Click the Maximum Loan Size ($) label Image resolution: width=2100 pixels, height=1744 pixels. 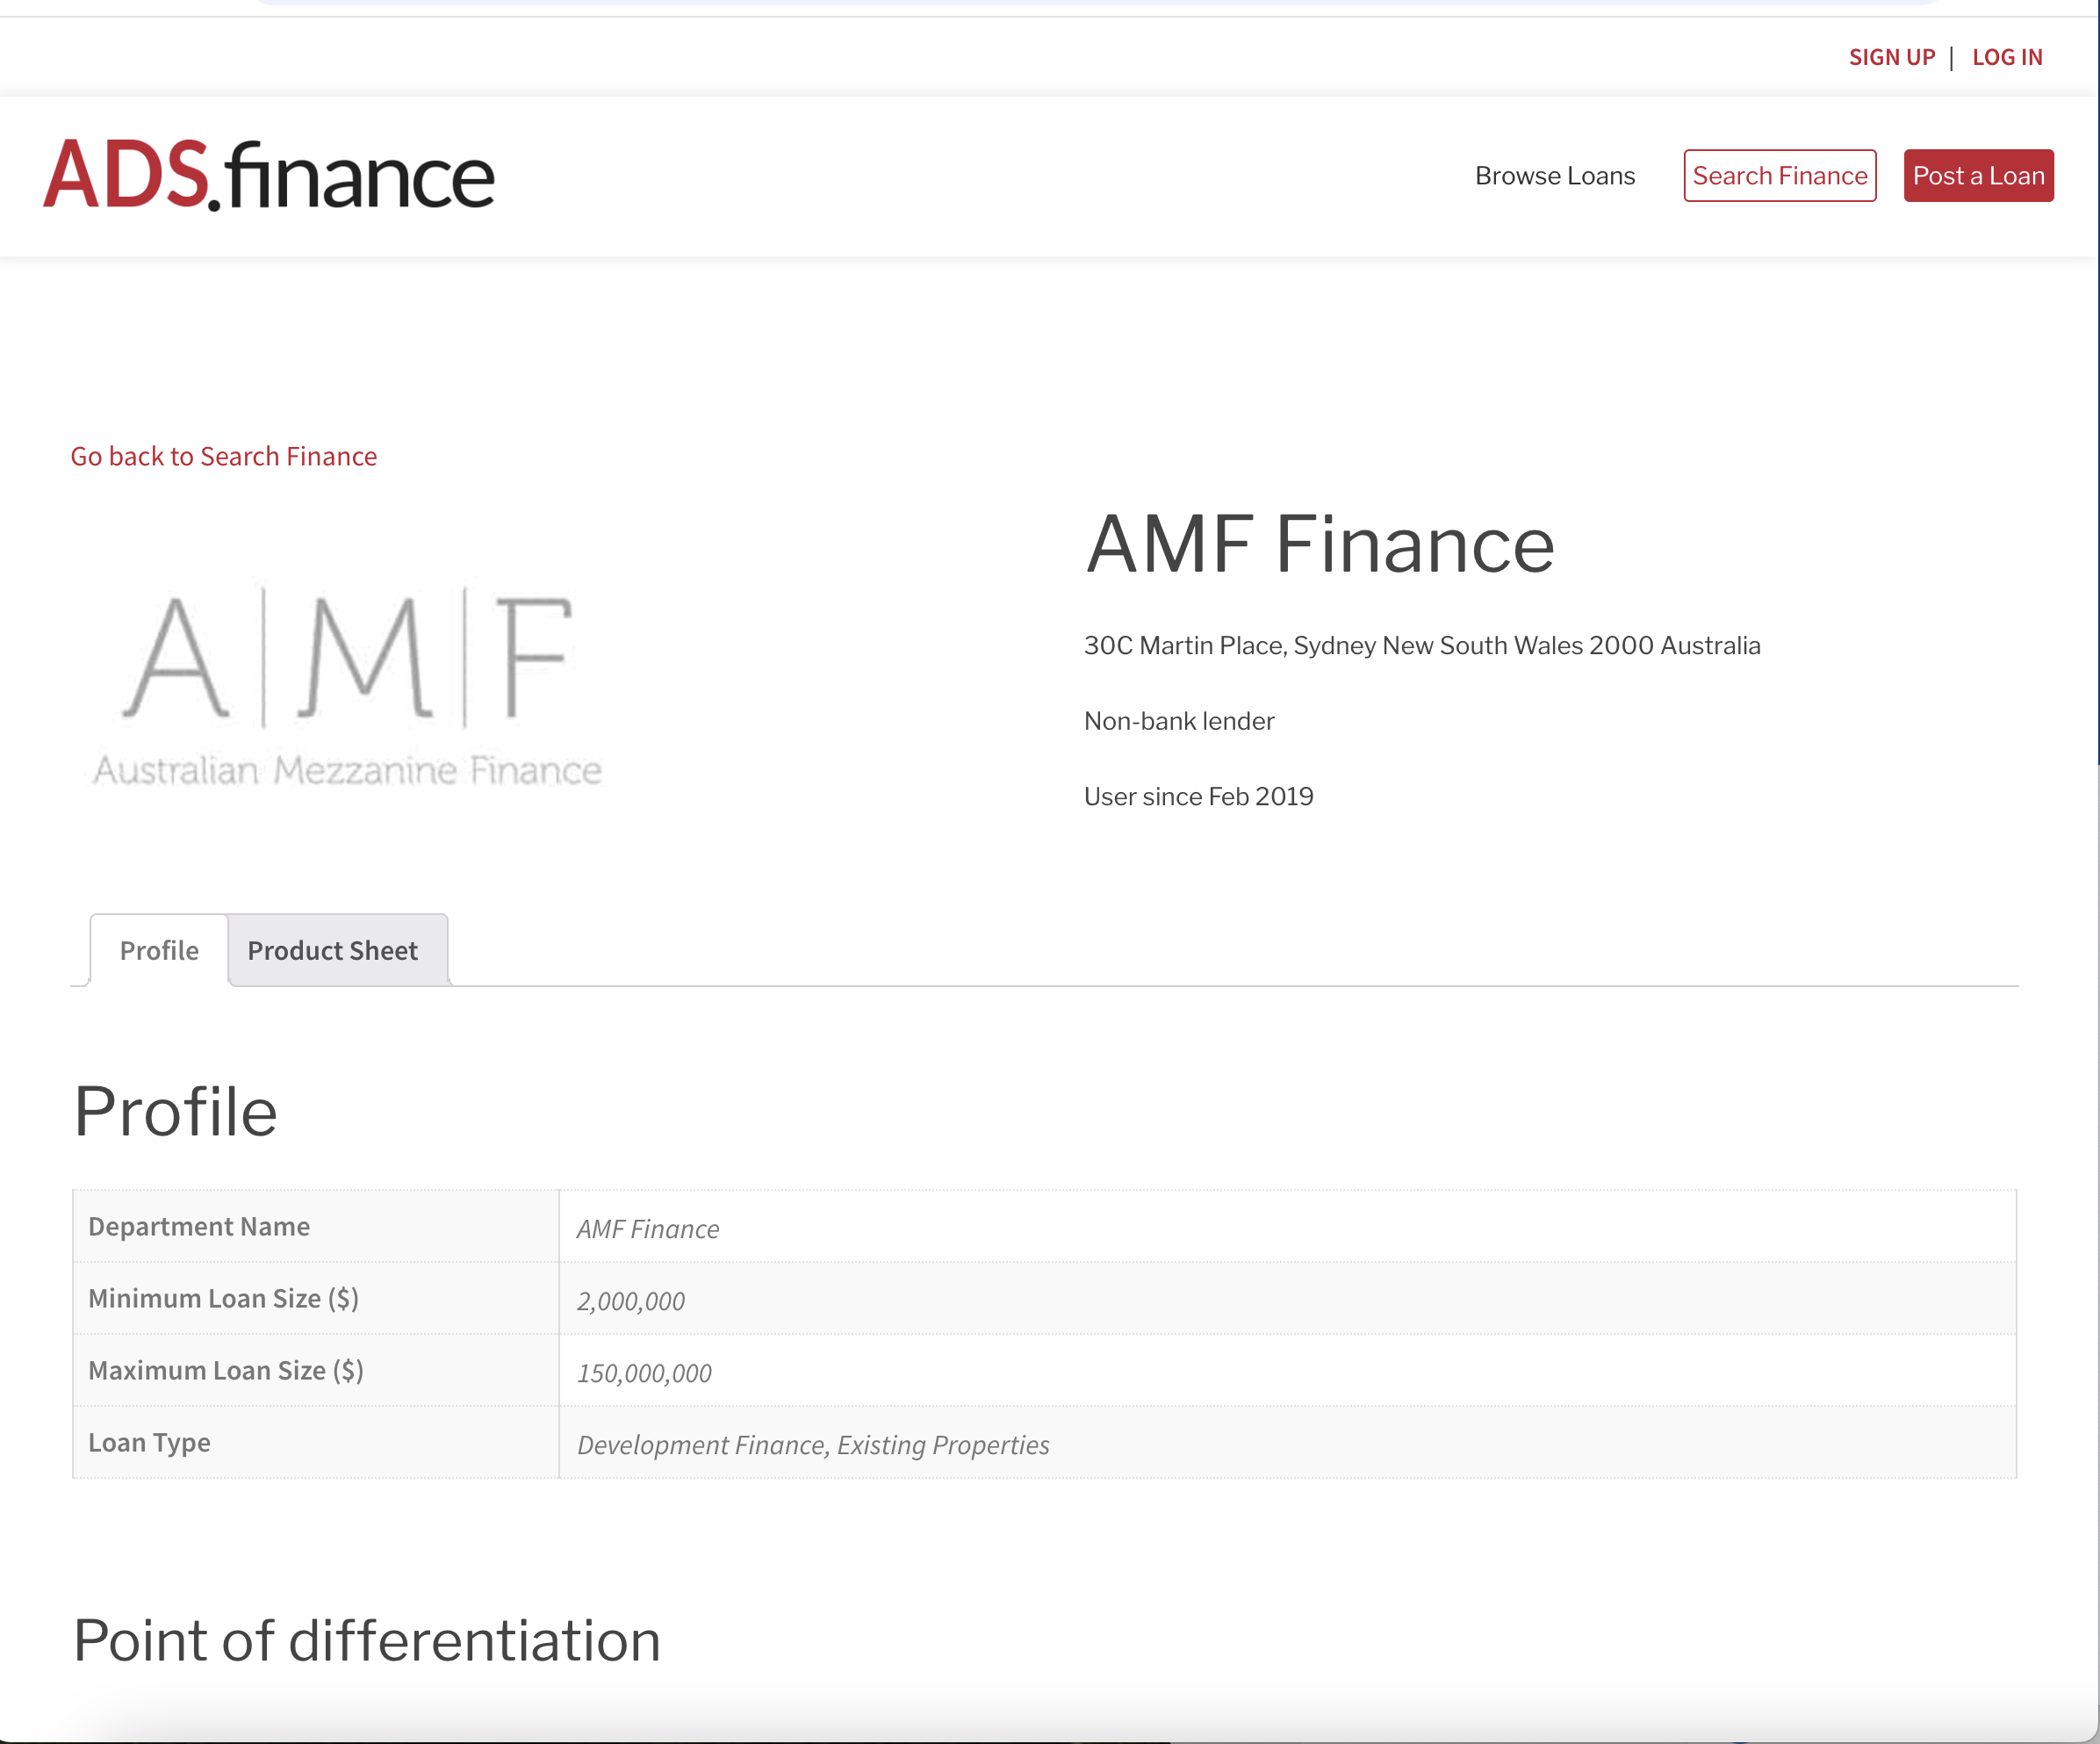(226, 1370)
